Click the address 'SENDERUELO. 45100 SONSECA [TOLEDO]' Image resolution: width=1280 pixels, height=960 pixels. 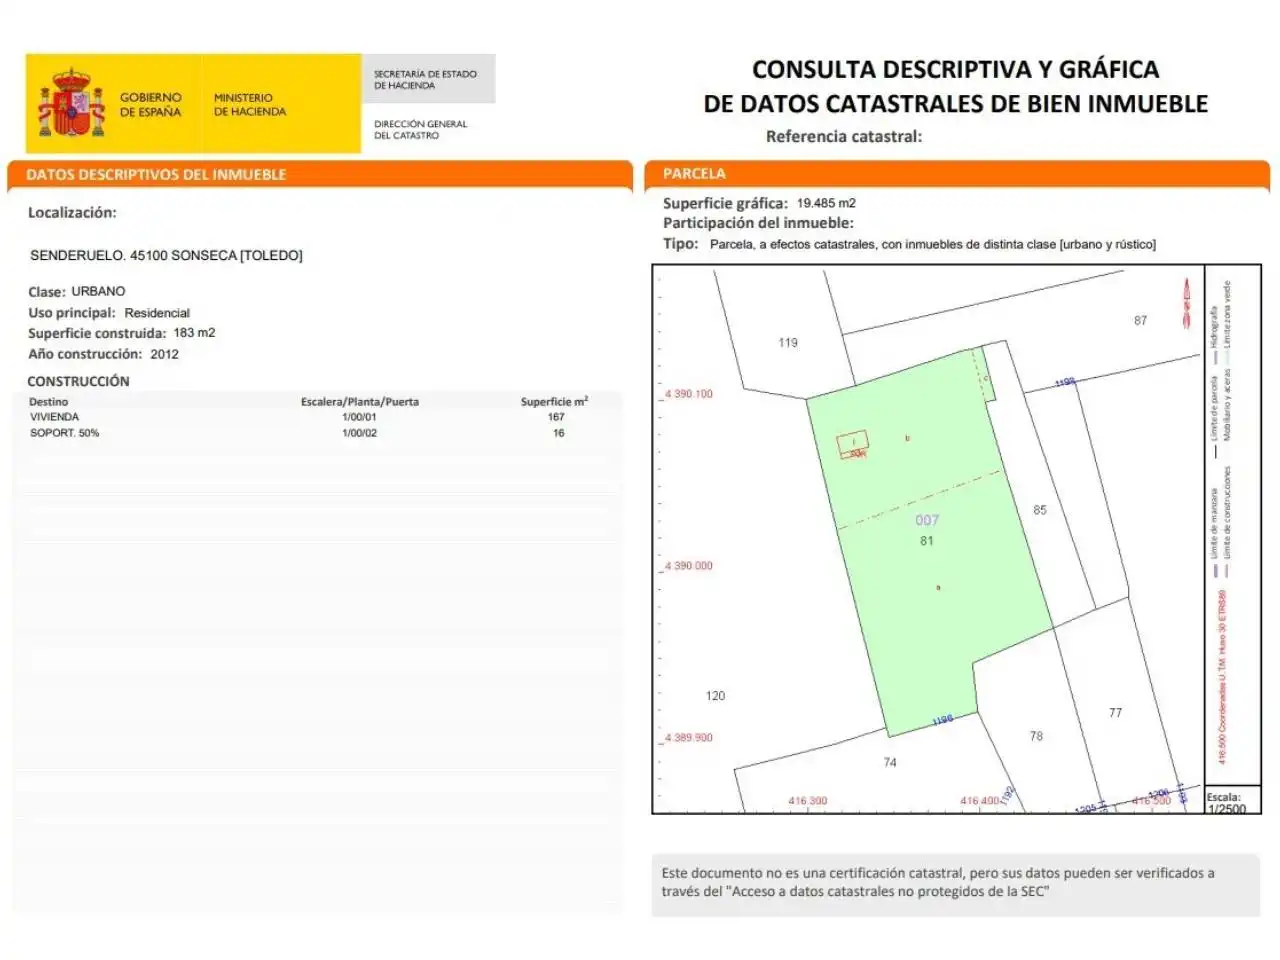click(166, 256)
